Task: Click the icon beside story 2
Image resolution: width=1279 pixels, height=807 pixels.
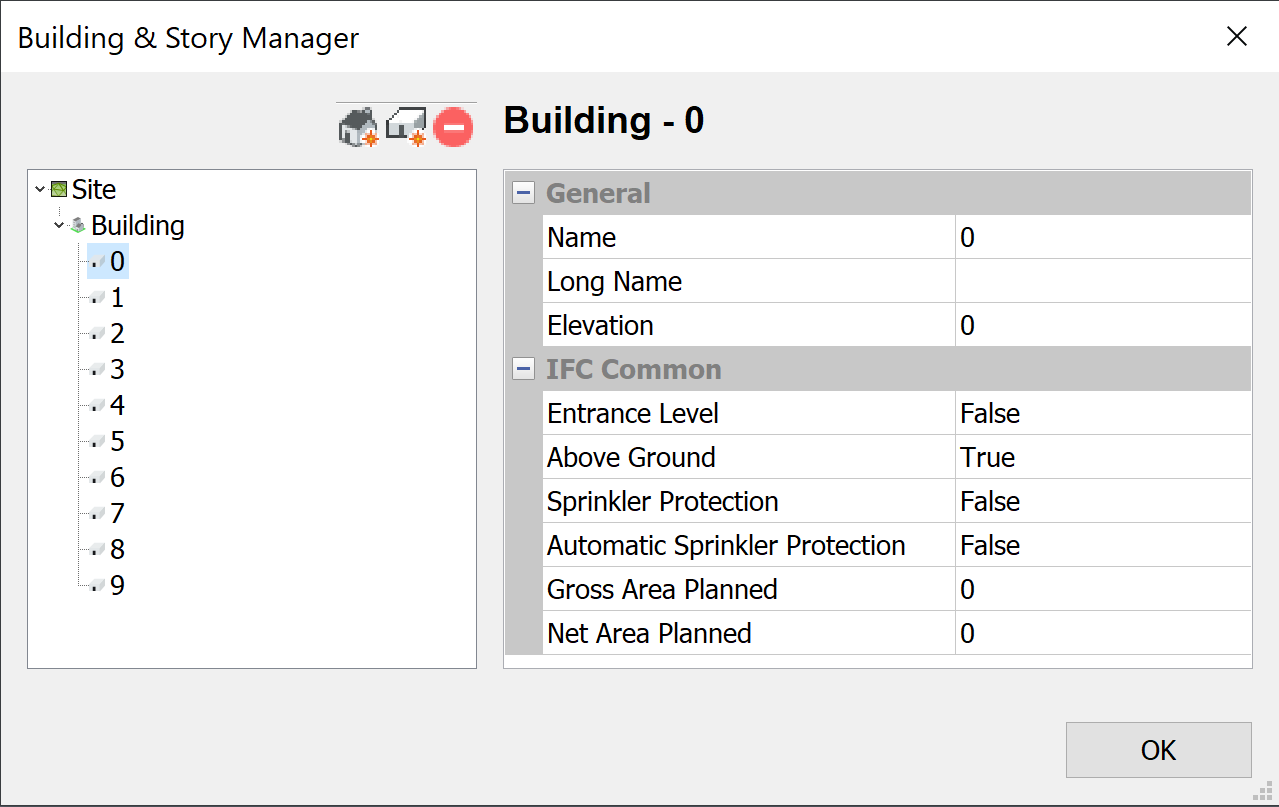Action: [x=97, y=334]
